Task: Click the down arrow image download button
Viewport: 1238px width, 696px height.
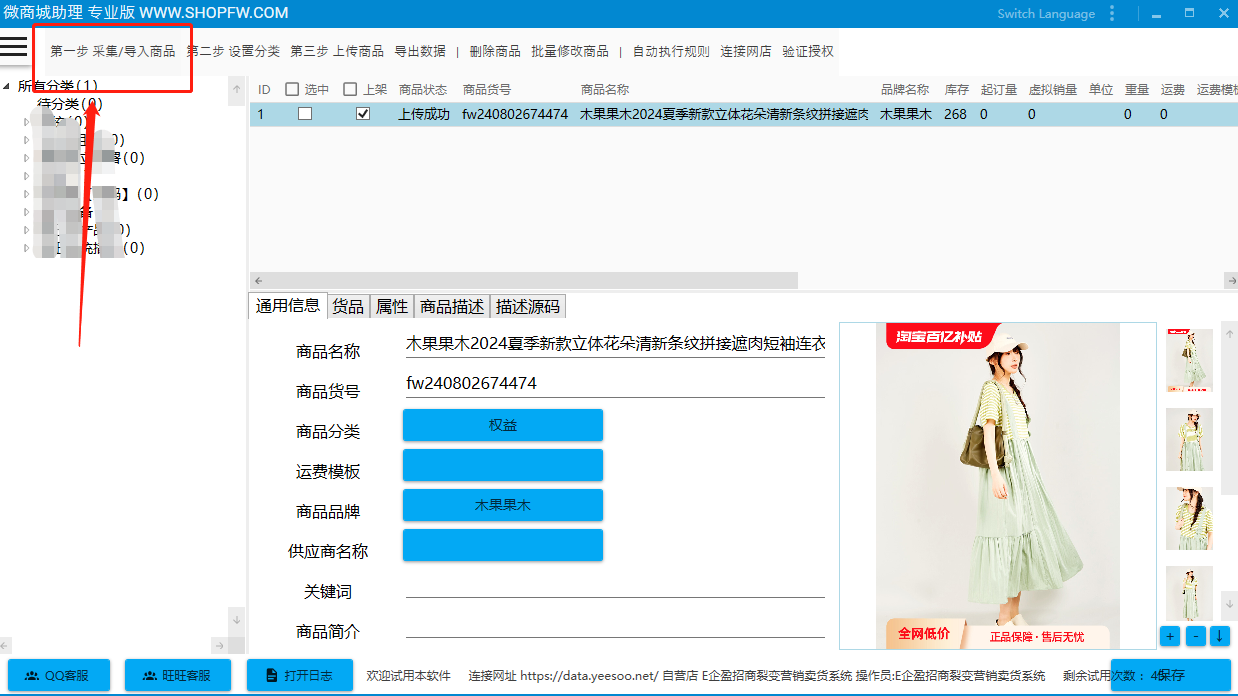Action: [1220, 636]
